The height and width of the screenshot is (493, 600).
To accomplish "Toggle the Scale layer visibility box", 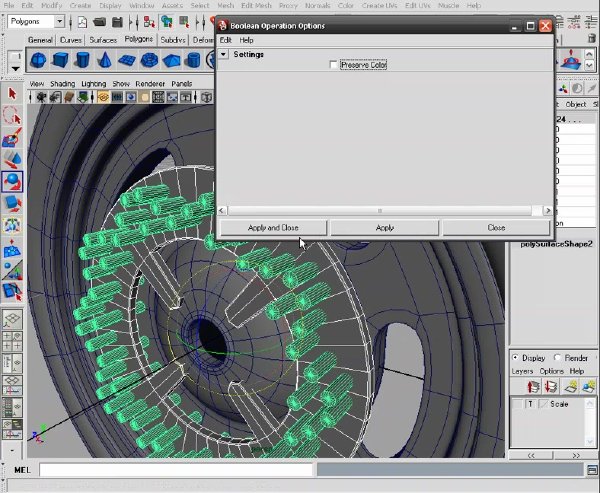I will 517,404.
